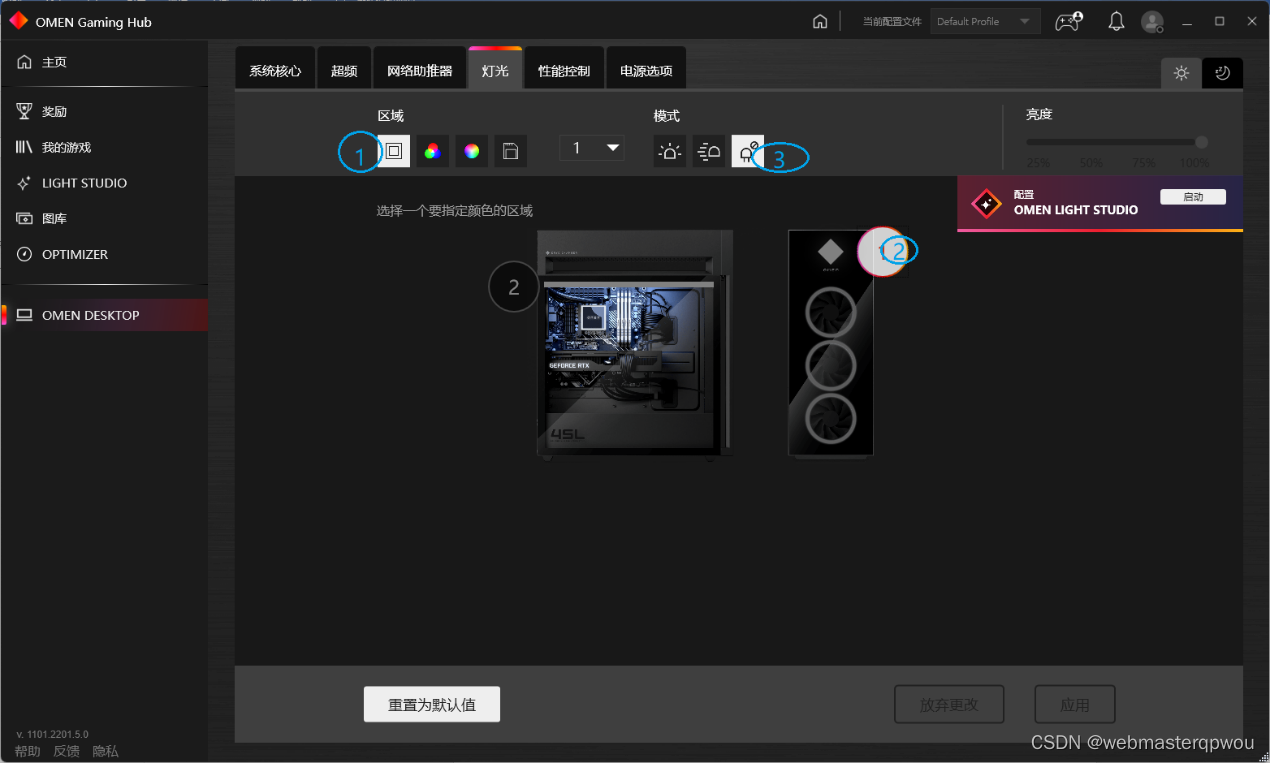Click the 应用 apply button
The height and width of the screenshot is (763, 1270).
coord(1075,704)
